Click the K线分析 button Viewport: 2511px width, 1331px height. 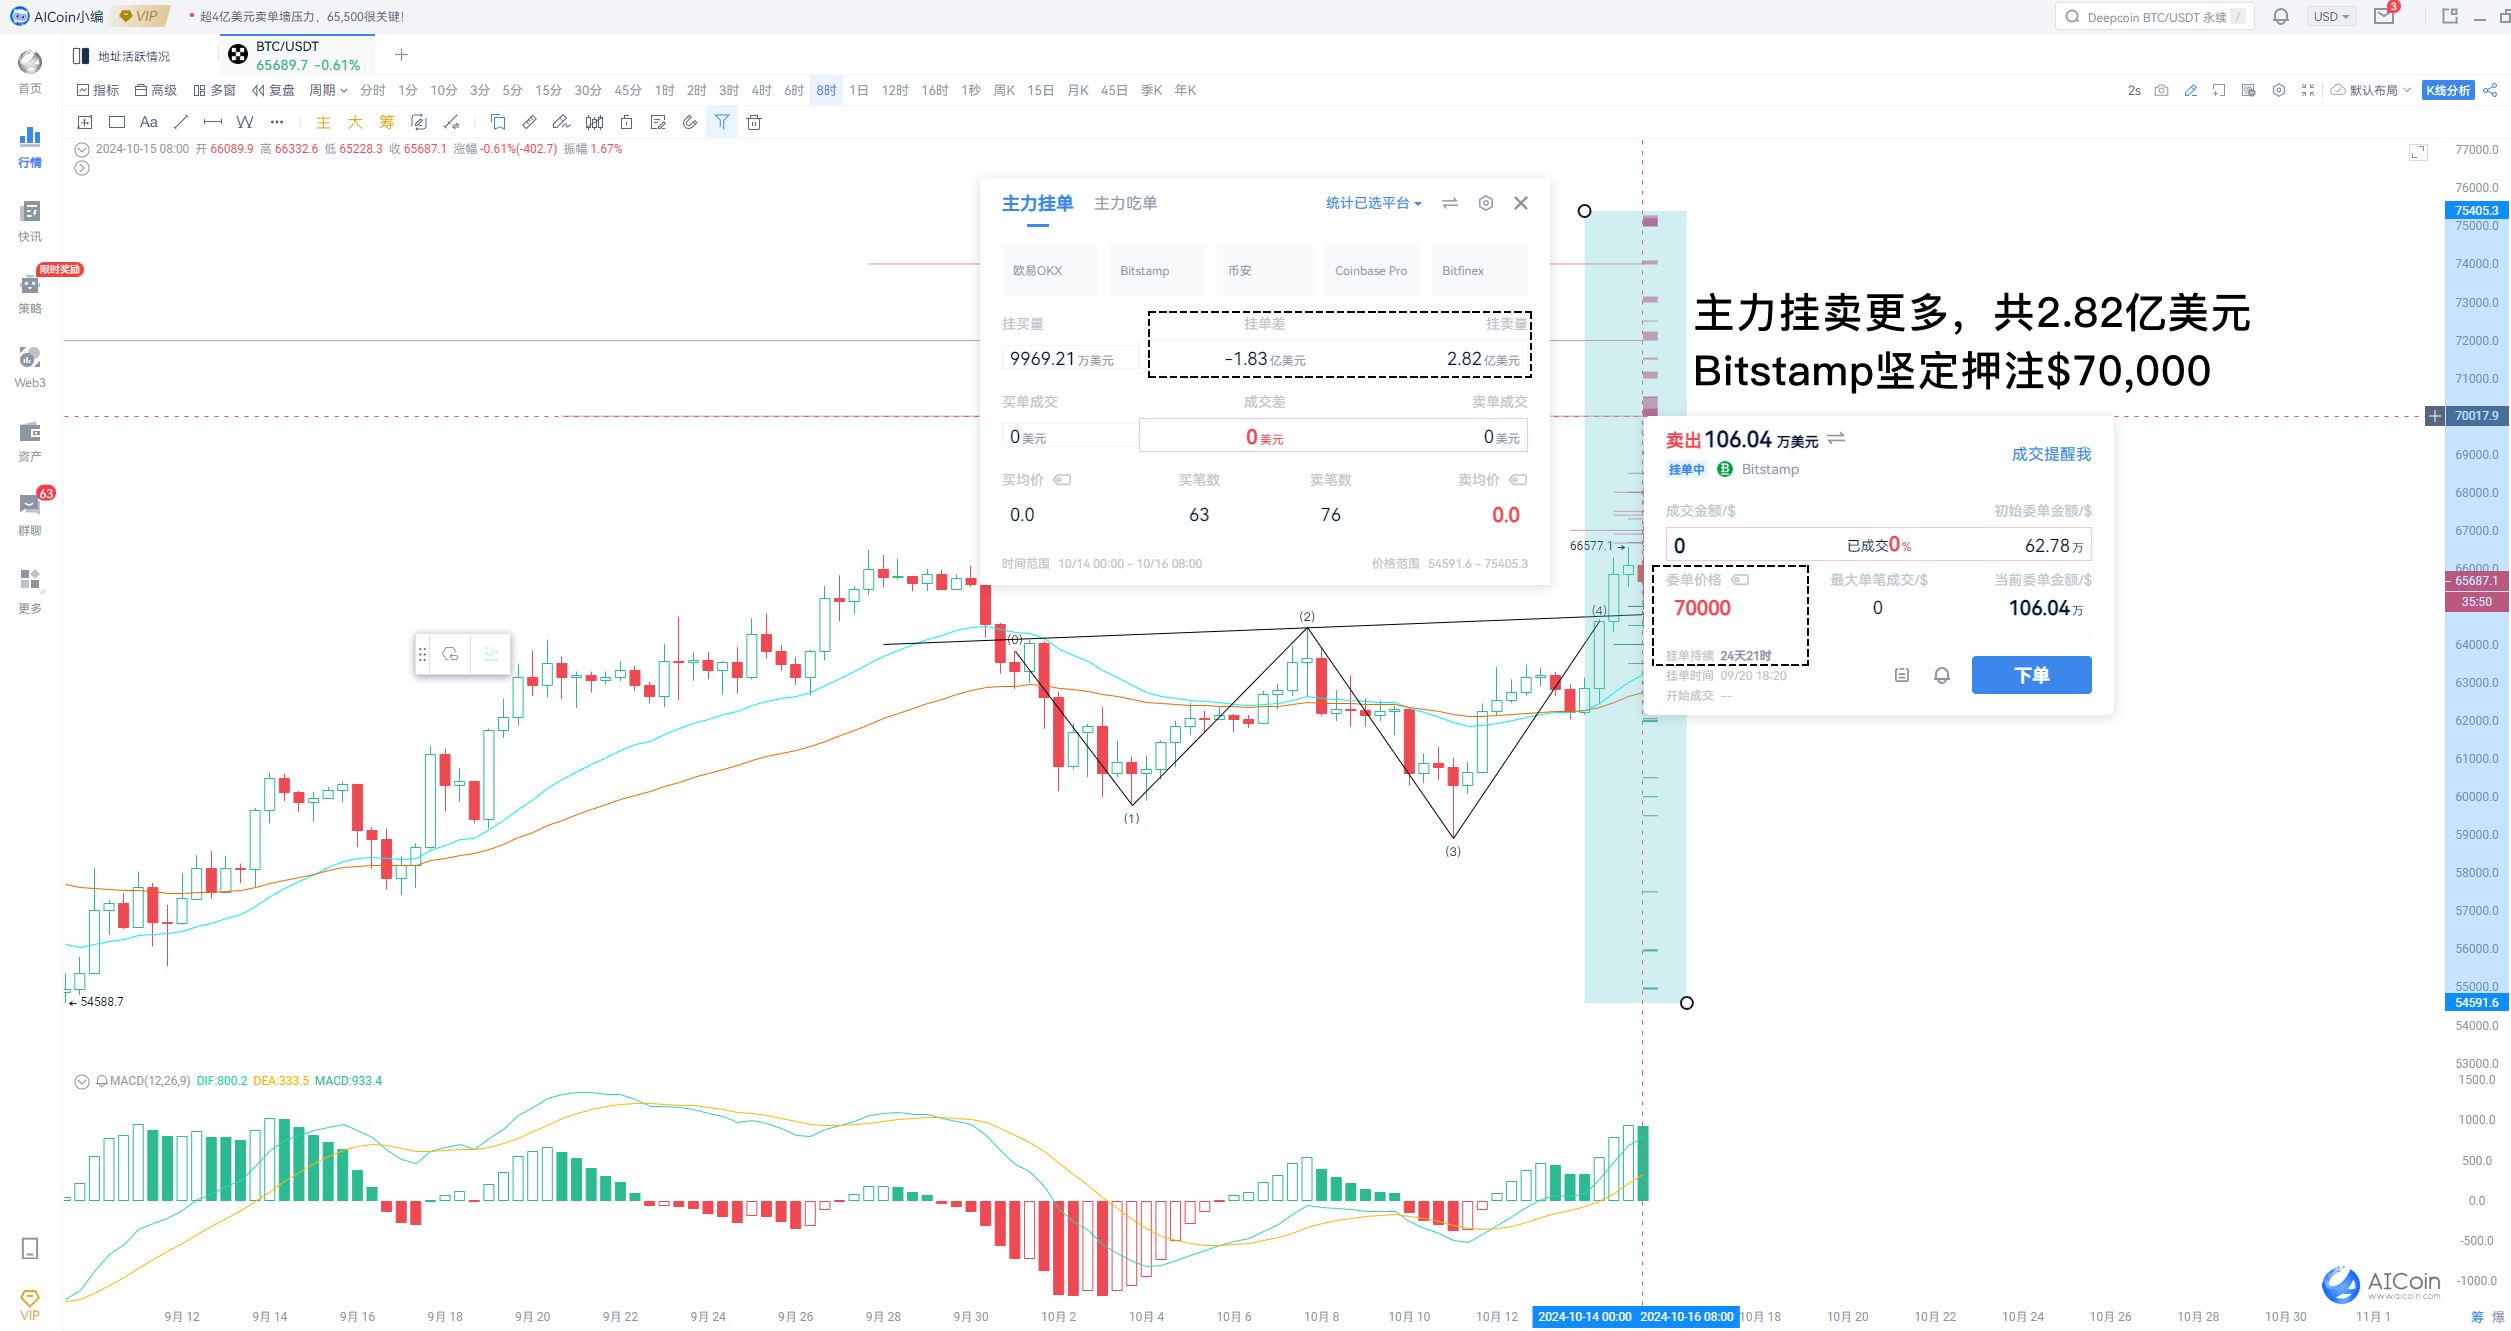click(x=2448, y=90)
